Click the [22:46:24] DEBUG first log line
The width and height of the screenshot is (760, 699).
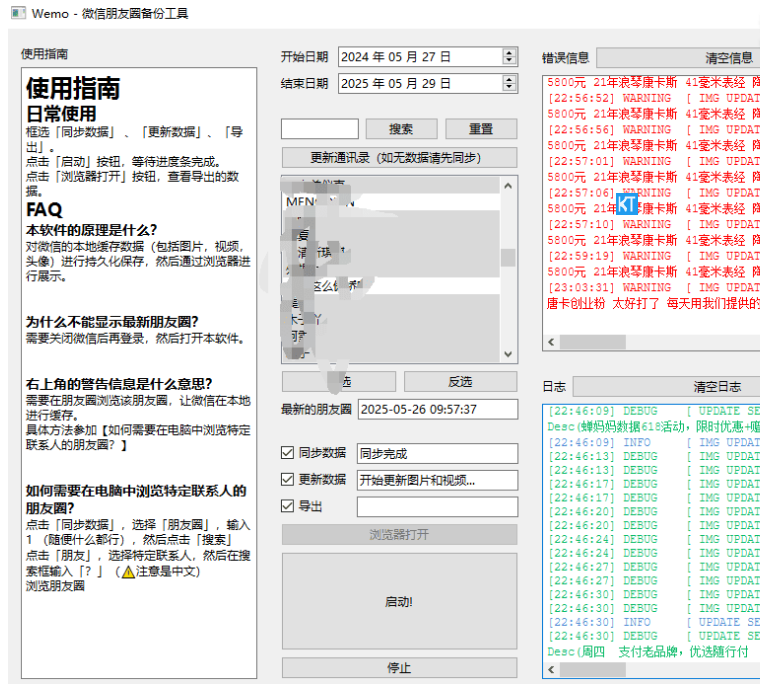point(653,540)
